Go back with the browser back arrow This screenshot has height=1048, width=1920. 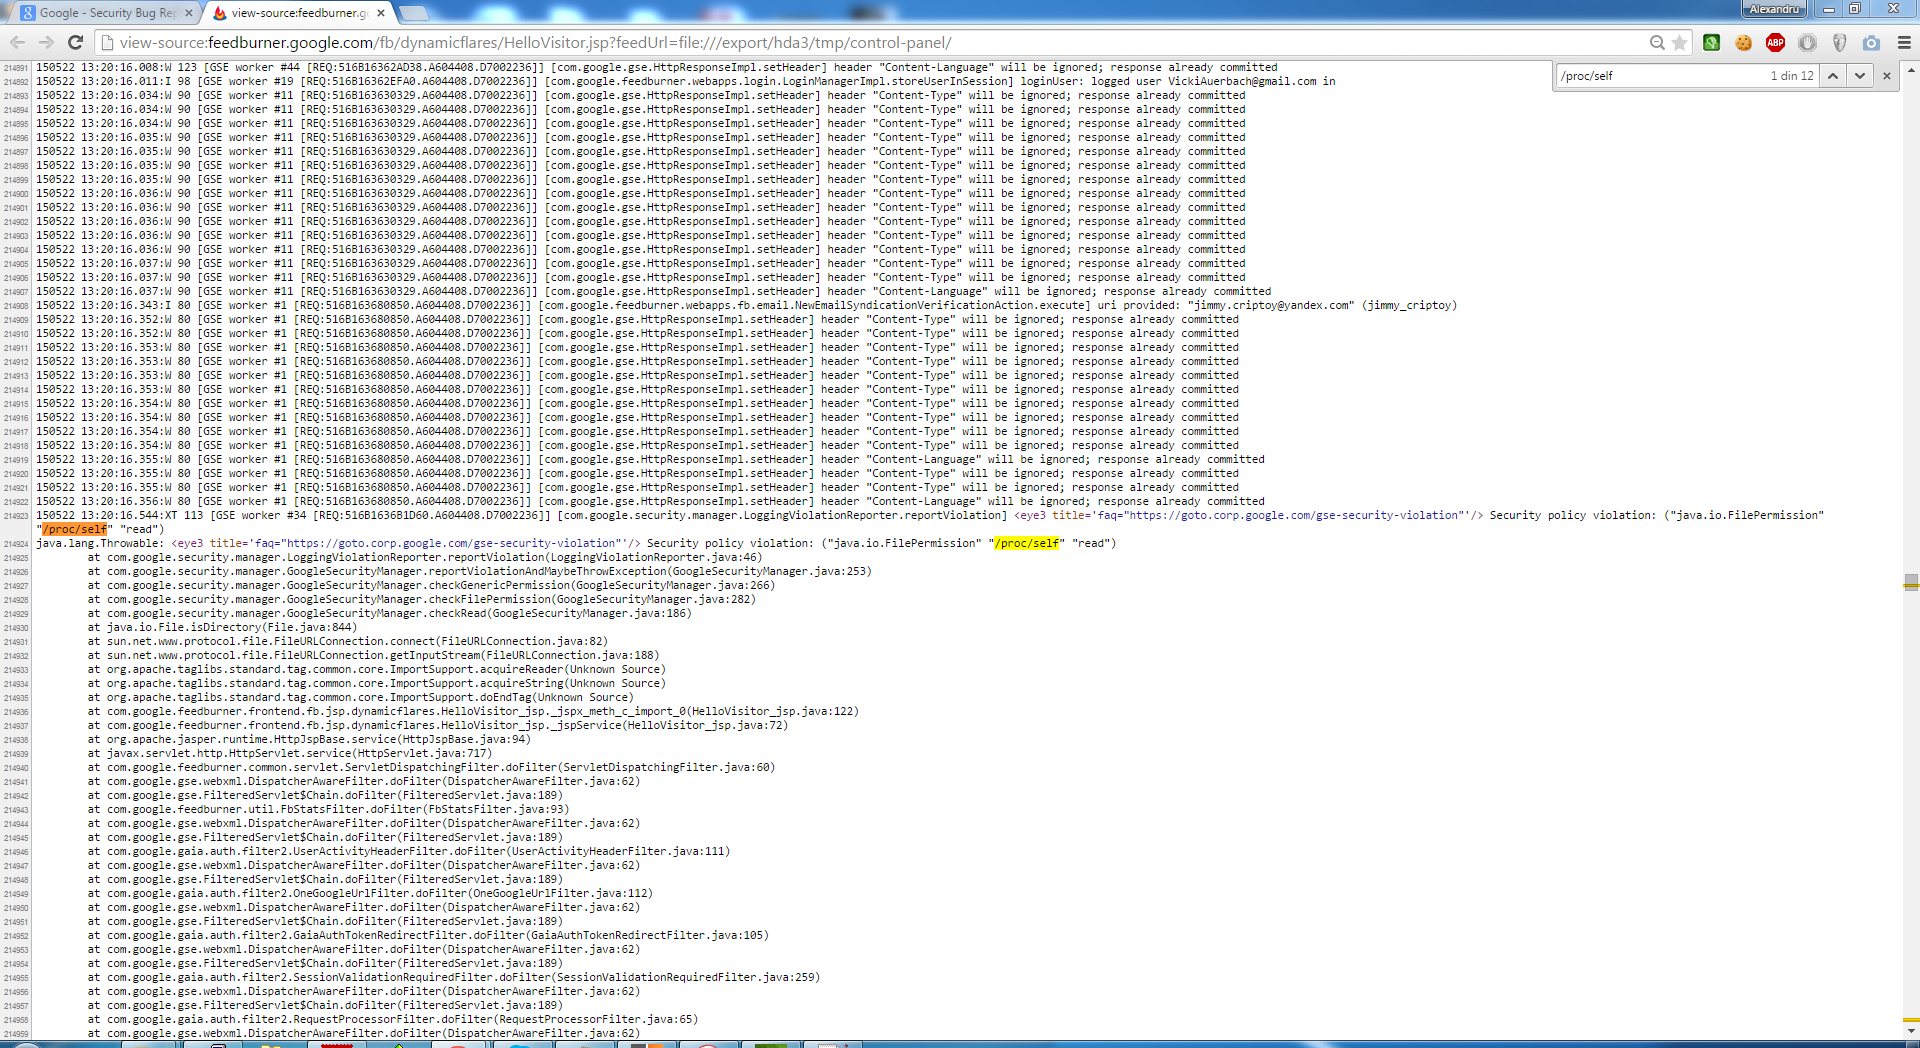17,42
